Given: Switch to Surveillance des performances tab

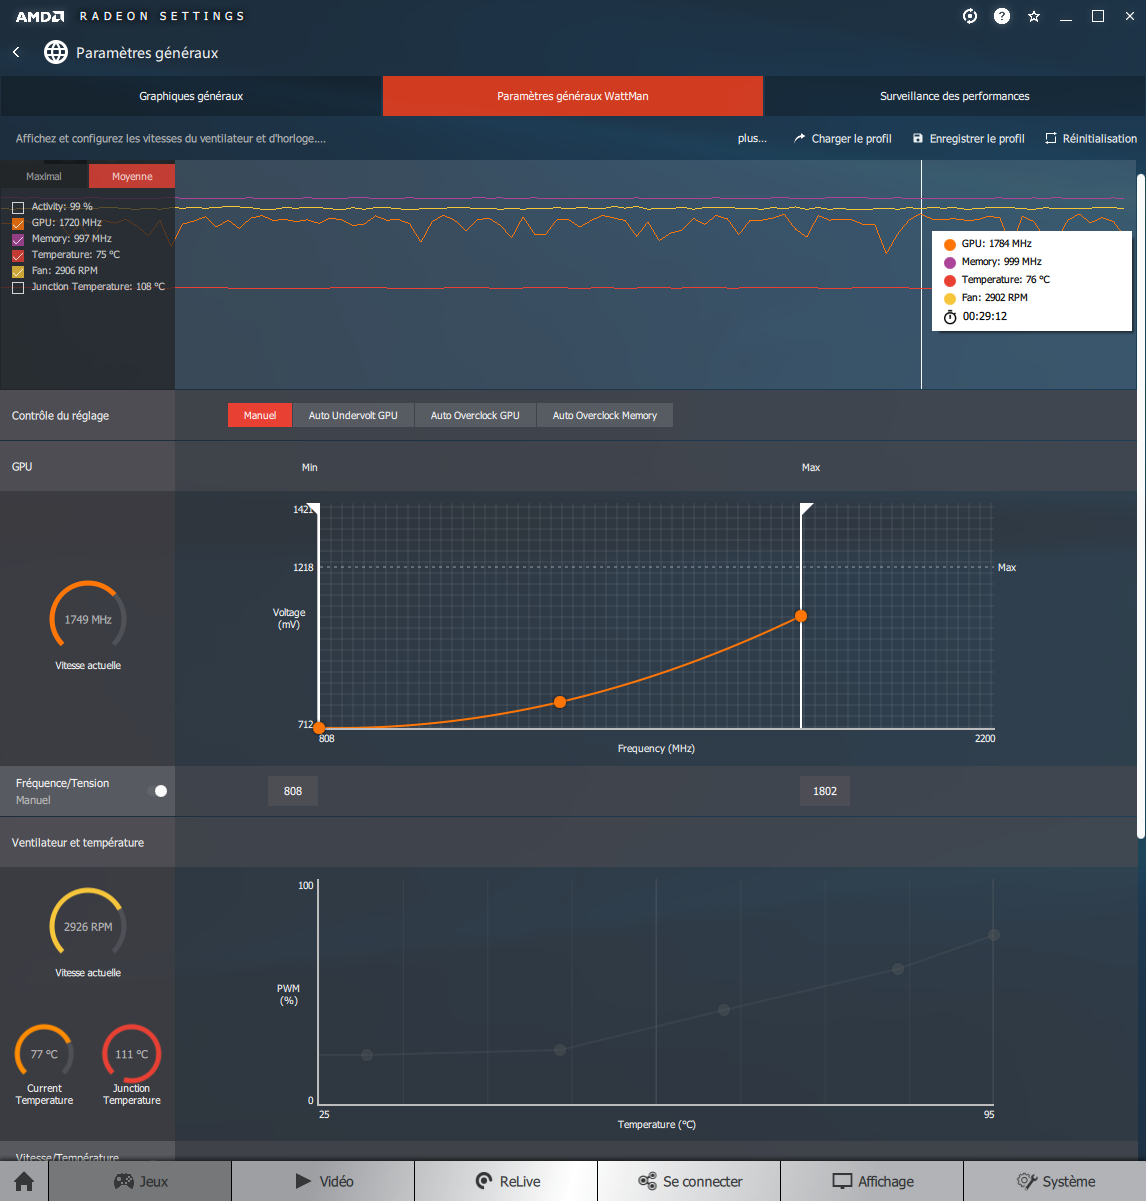Looking at the screenshot, I should tap(954, 96).
